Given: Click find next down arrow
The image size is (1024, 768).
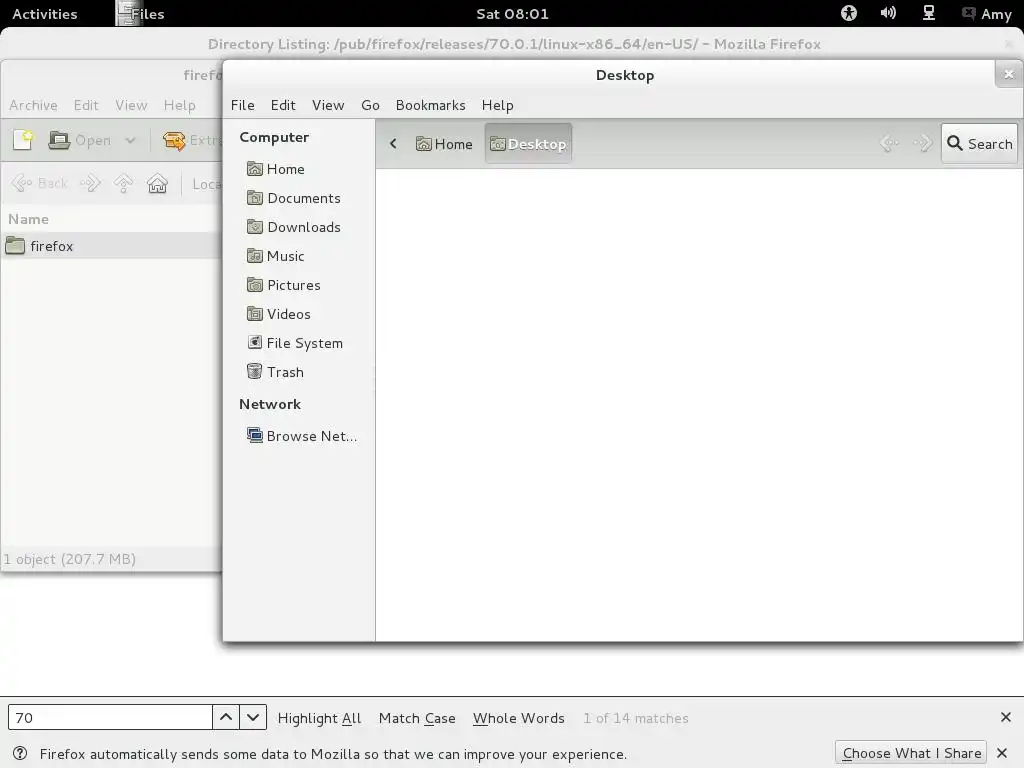Looking at the screenshot, I should click(253, 718).
